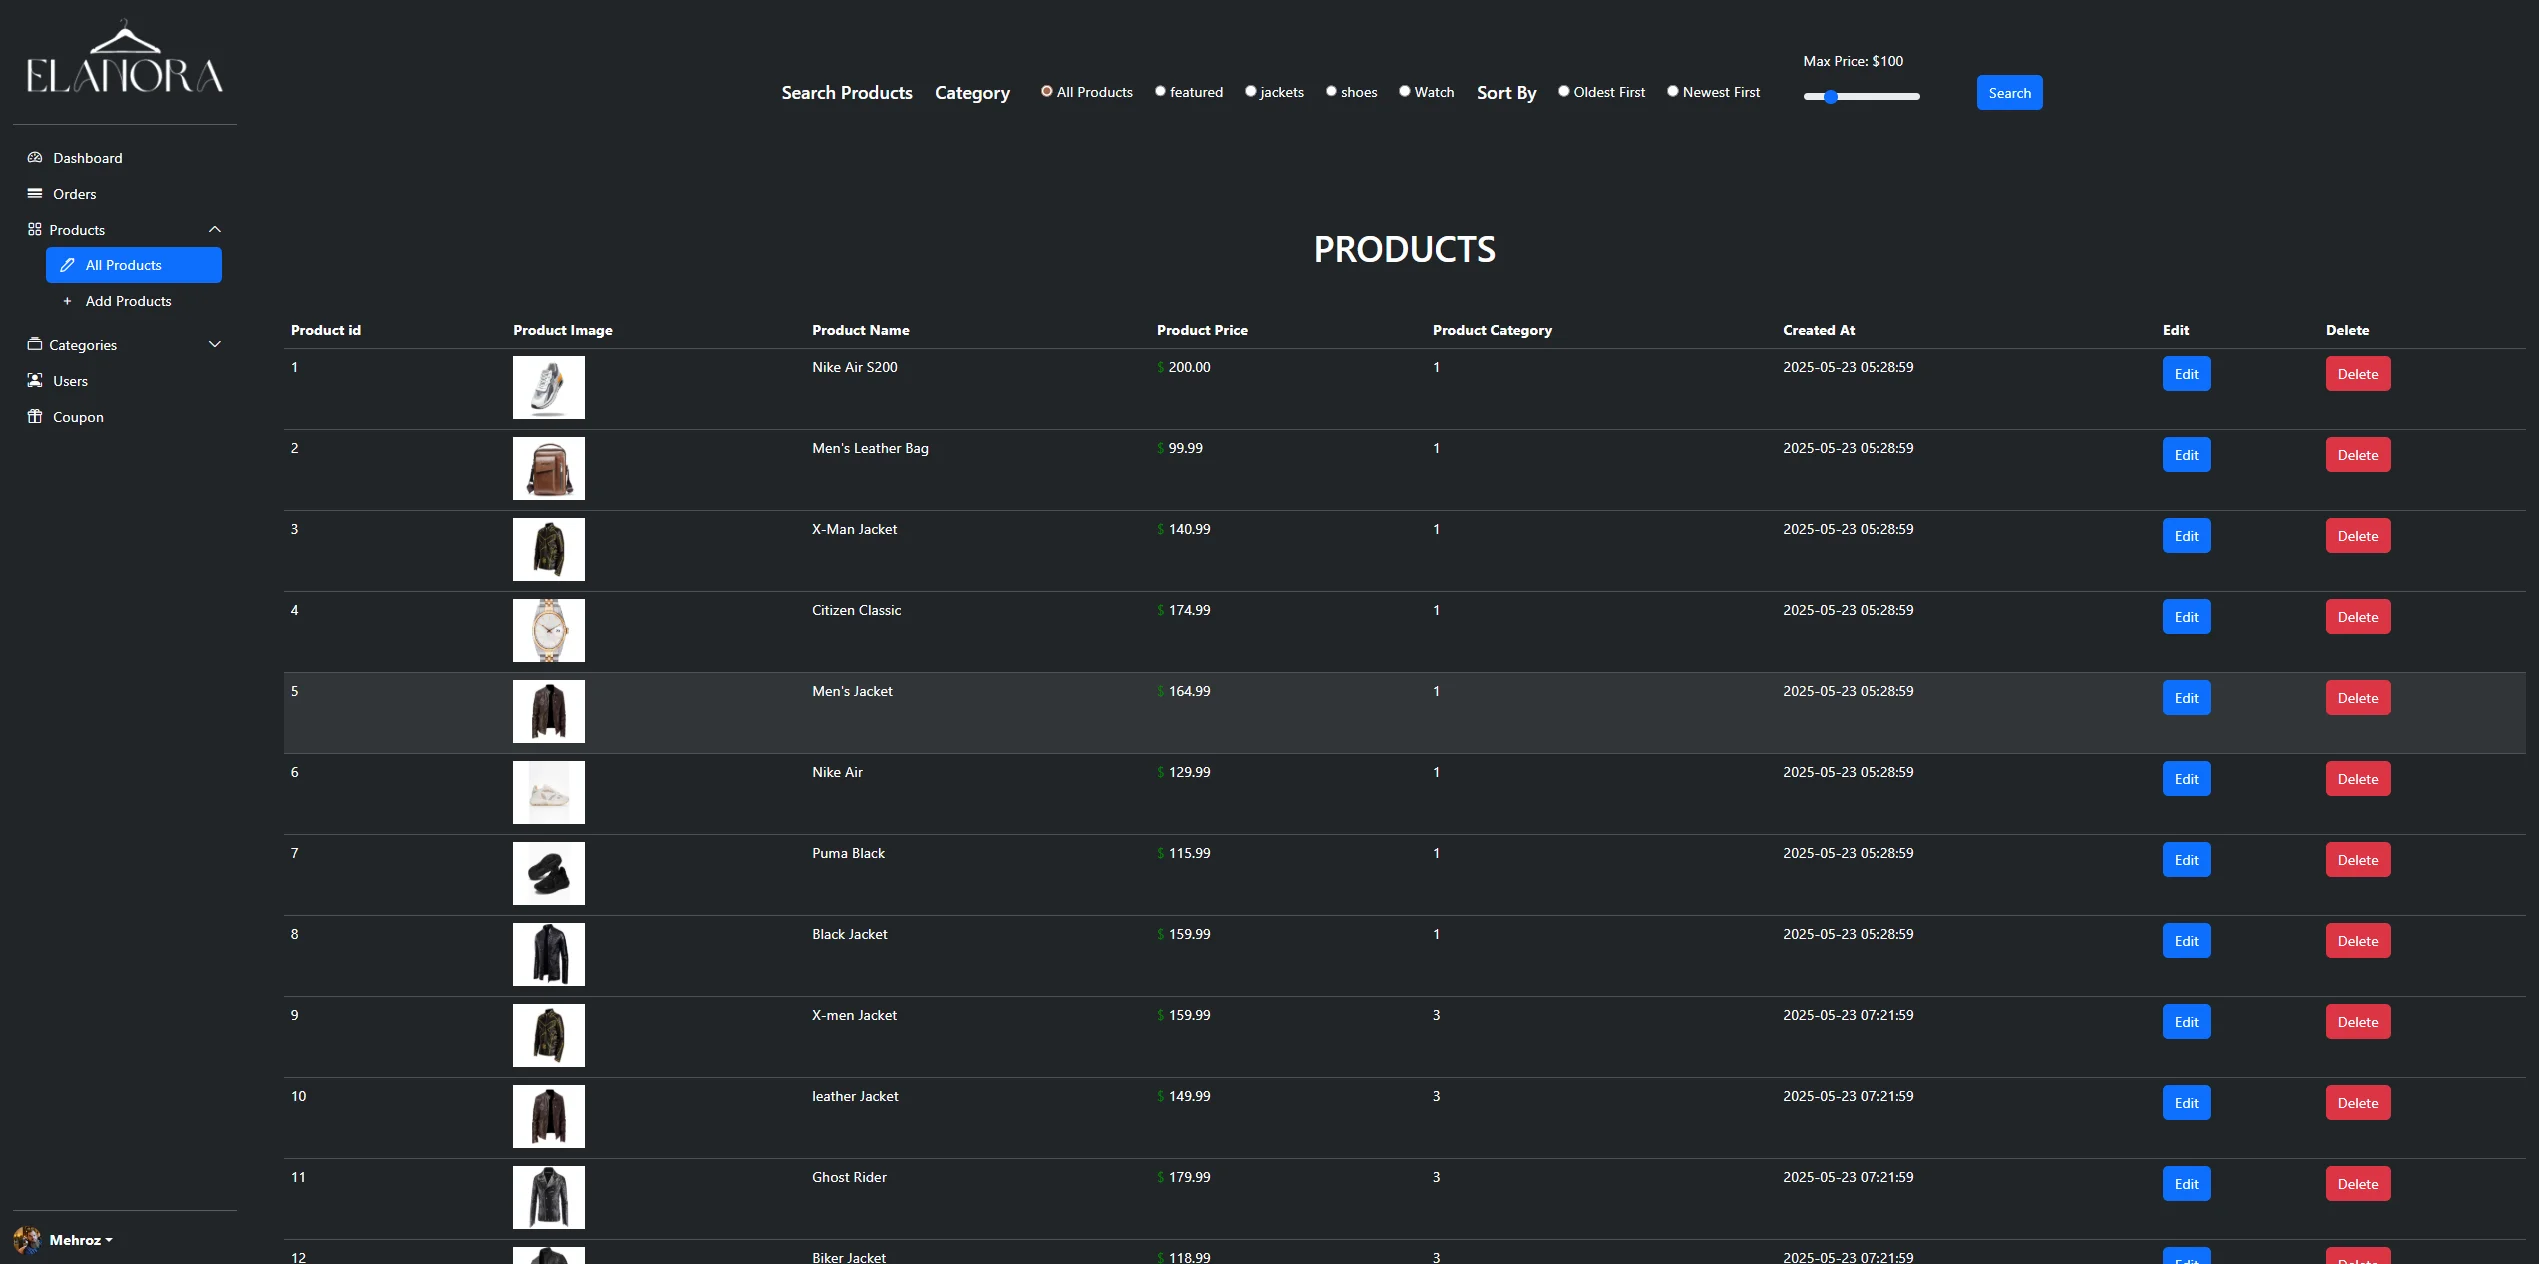Click the Coupon gift icon
The image size is (2539, 1264).
pos(35,417)
